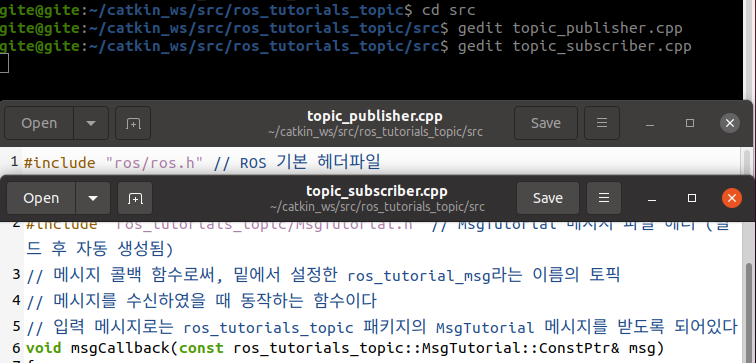
Task: Open a file in topic_publisher.cpp window
Action: 39,123
